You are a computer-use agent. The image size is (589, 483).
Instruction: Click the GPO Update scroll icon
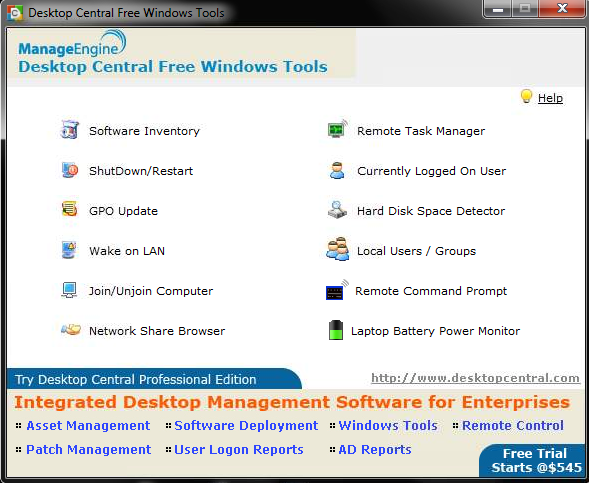[x=69, y=209]
